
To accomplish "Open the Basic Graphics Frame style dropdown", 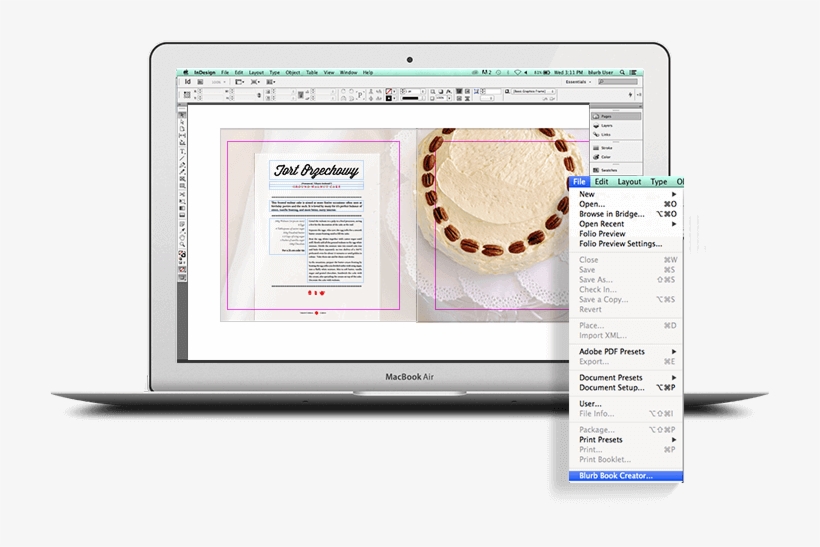I will pyautogui.click(x=533, y=92).
